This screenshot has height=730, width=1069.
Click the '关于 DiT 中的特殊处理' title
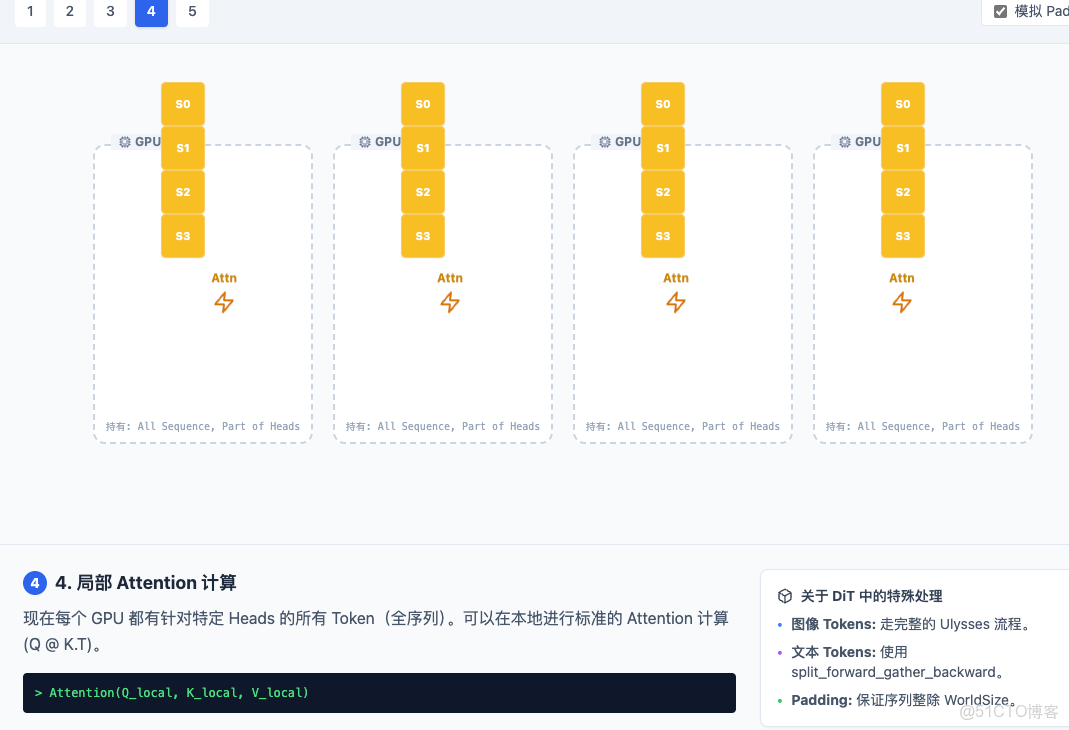coord(871,596)
